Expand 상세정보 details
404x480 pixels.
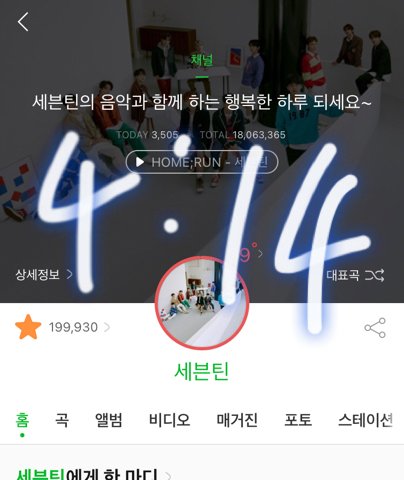coord(44,275)
